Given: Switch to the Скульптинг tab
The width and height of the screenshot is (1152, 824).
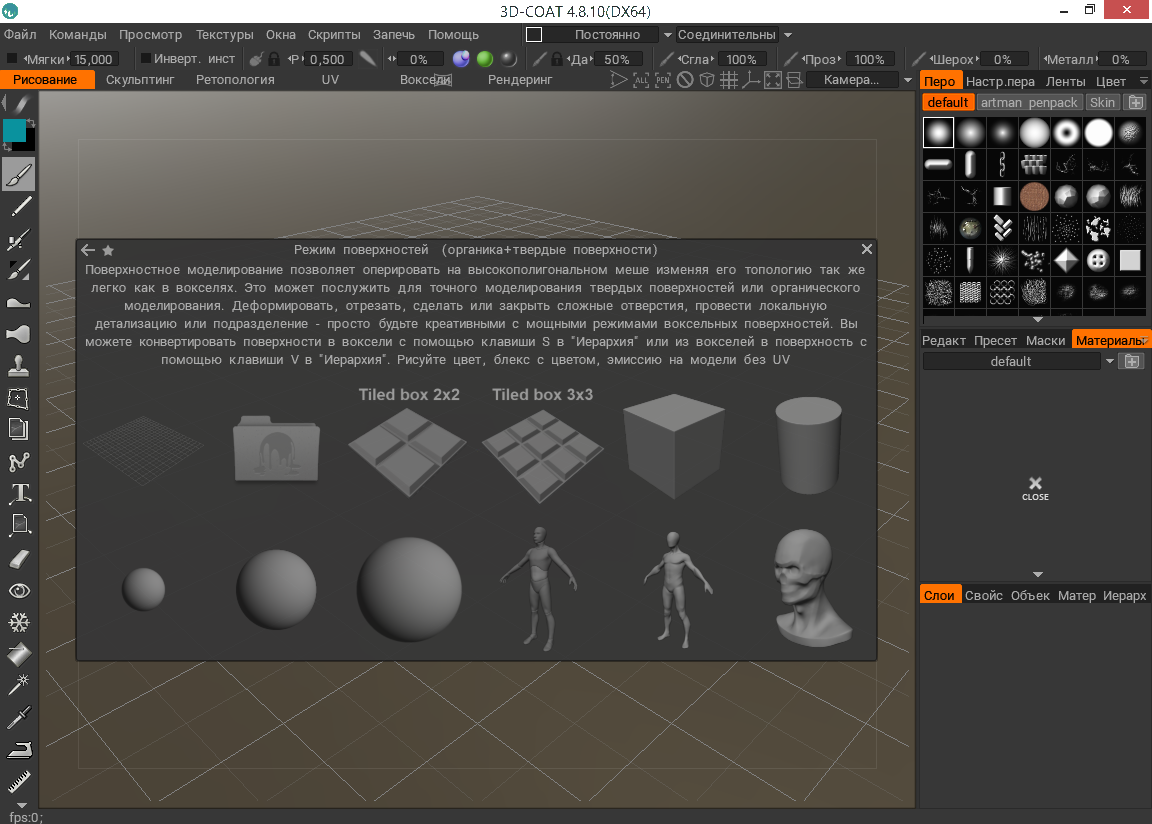Looking at the screenshot, I should (x=140, y=80).
